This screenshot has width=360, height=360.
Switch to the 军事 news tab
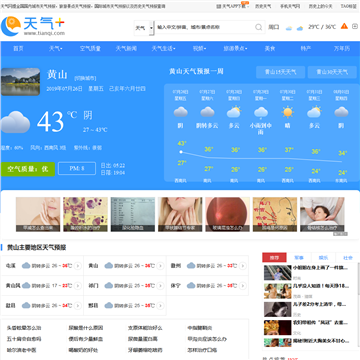299,258
